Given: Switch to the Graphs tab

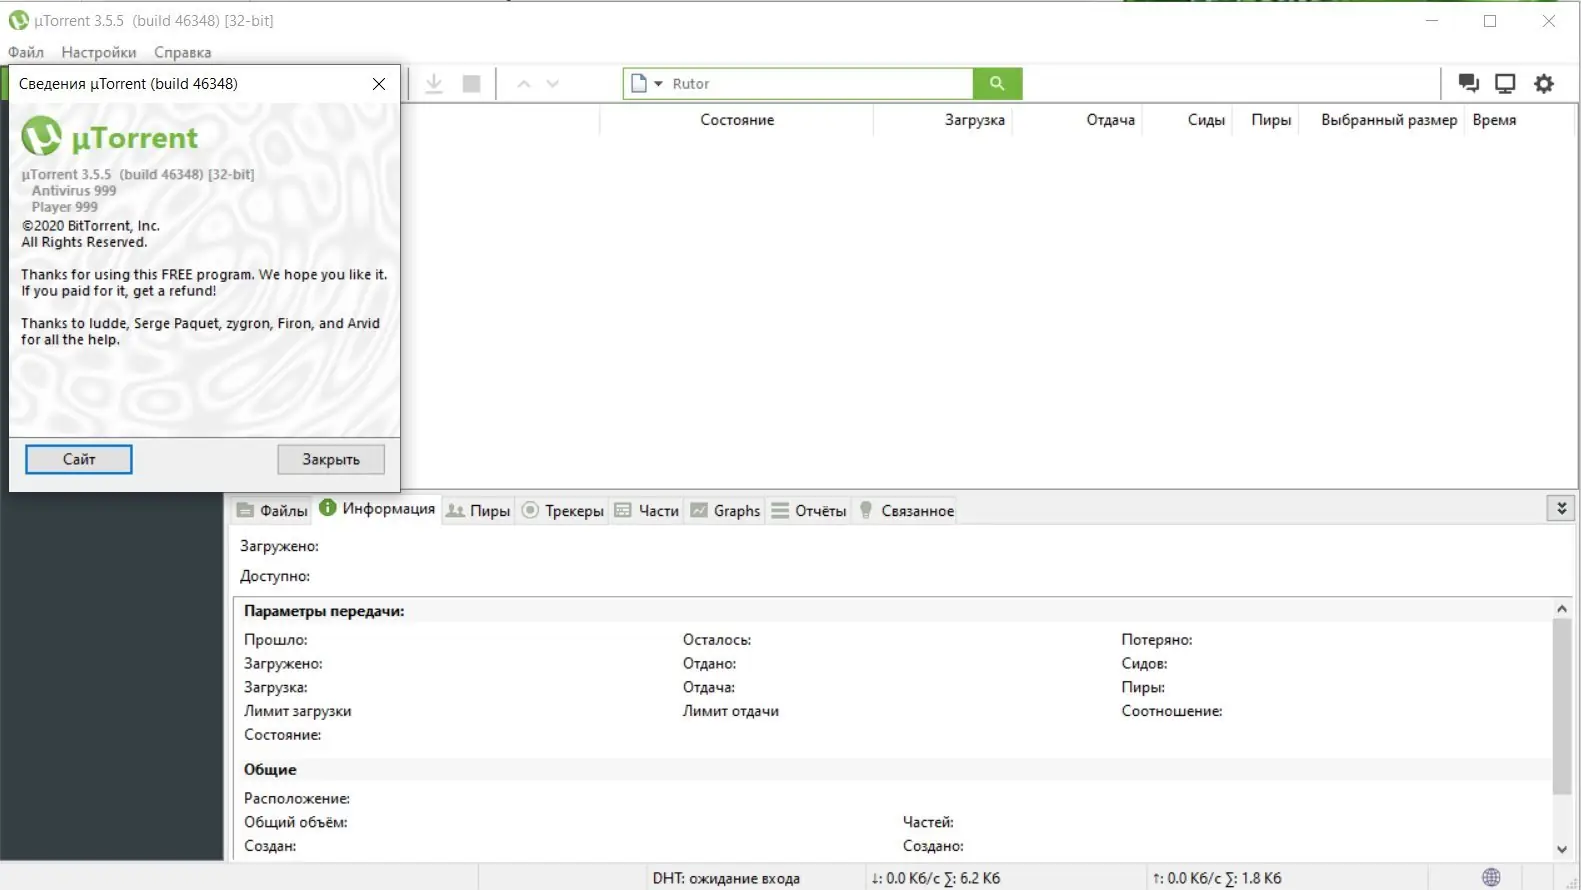Looking at the screenshot, I should (x=725, y=511).
